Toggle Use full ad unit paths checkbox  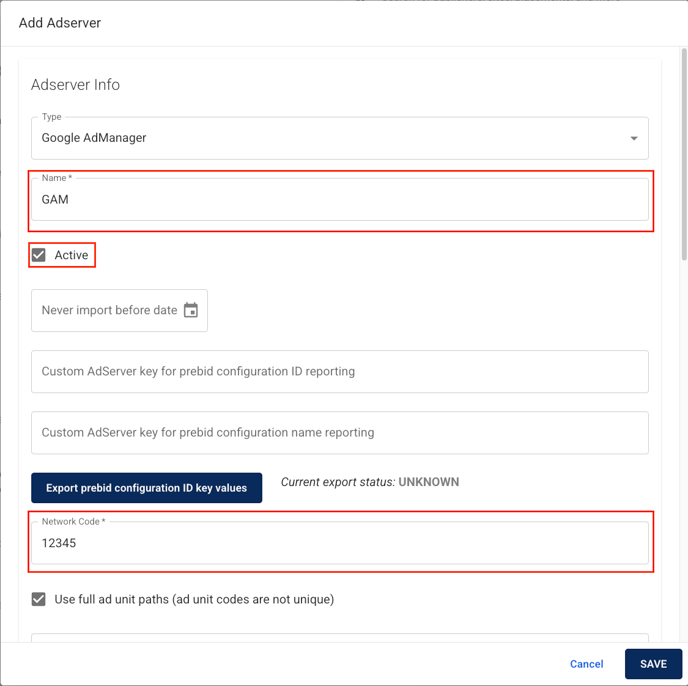coord(39,599)
